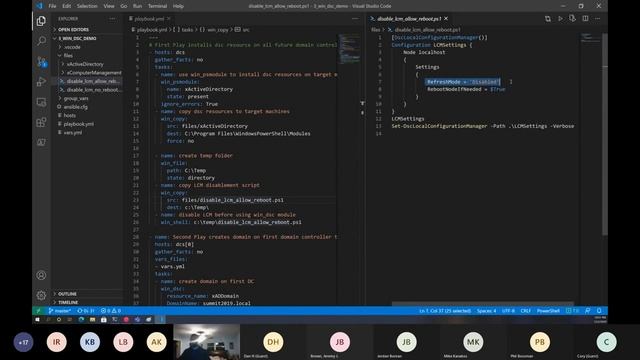The image size is (640, 360).
Task: Open Source Control view in activity bar
Action: [41, 61]
